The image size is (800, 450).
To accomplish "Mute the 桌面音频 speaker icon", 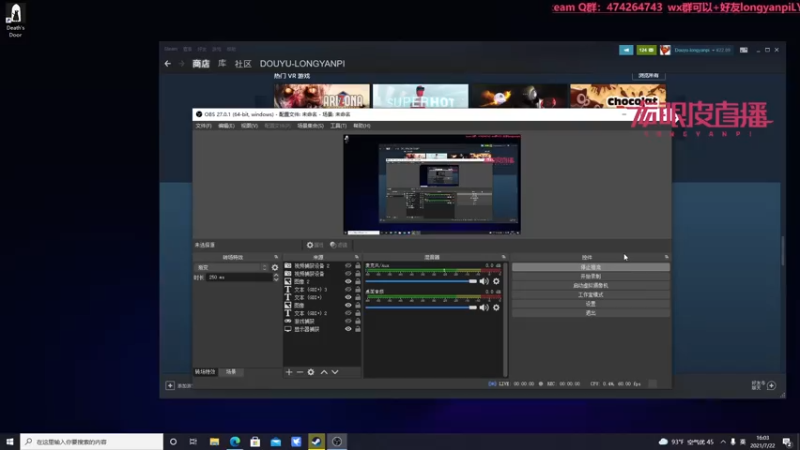I will point(484,307).
